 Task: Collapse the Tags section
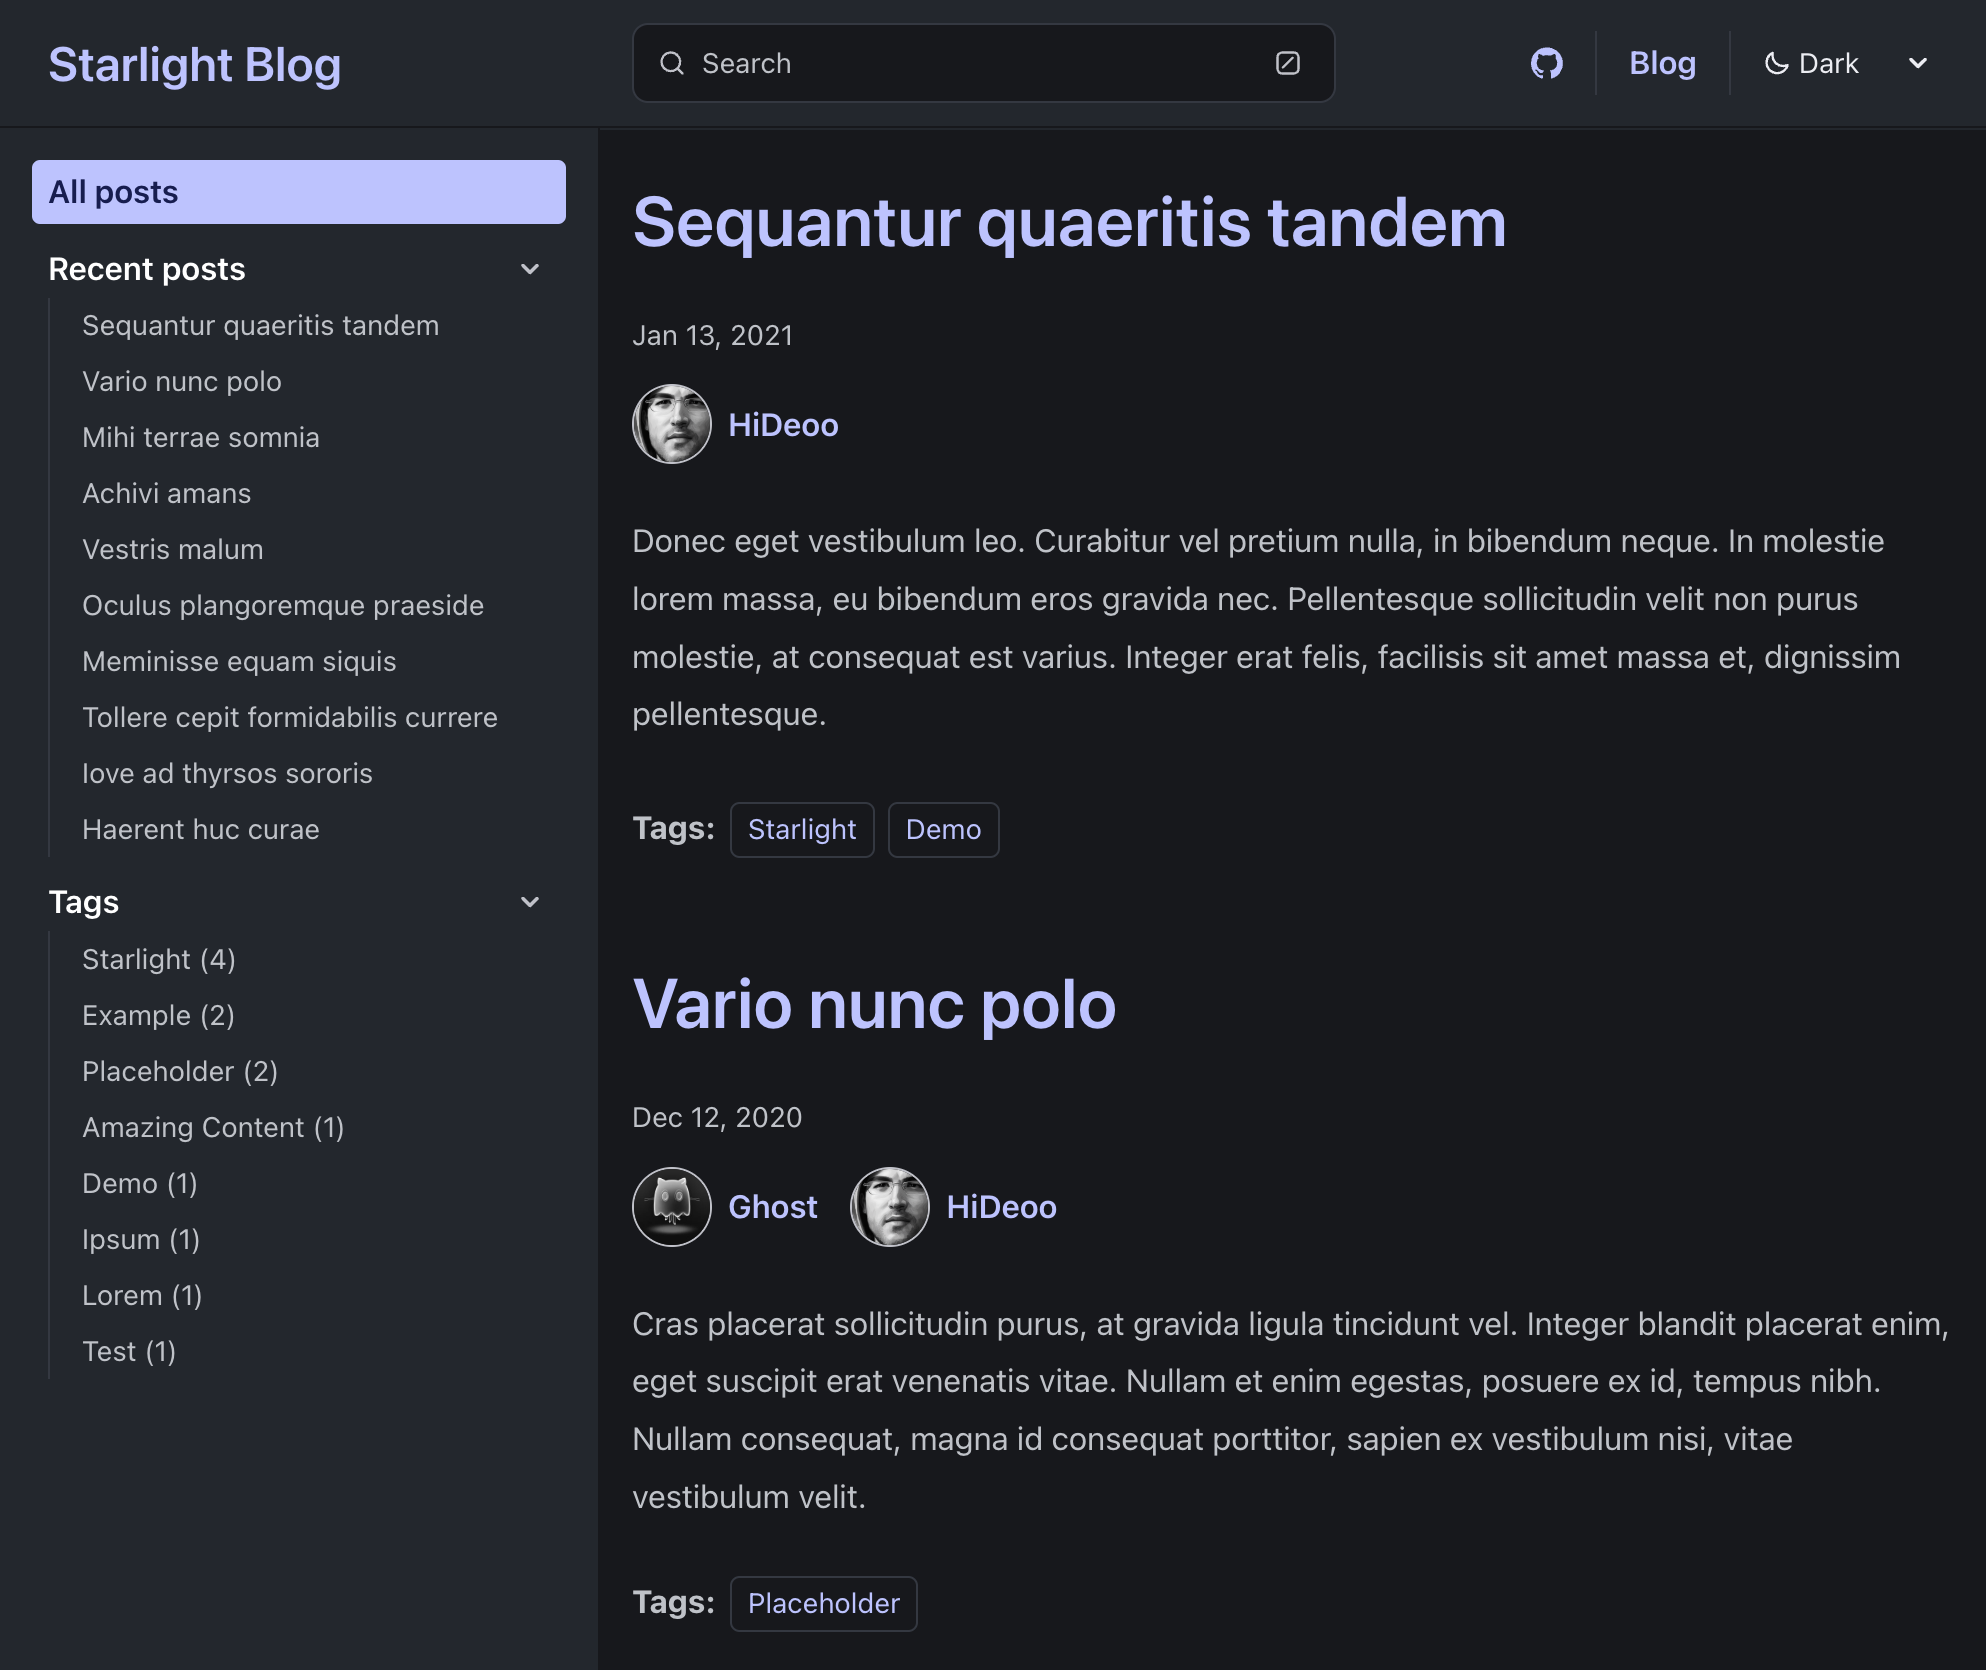click(x=532, y=901)
